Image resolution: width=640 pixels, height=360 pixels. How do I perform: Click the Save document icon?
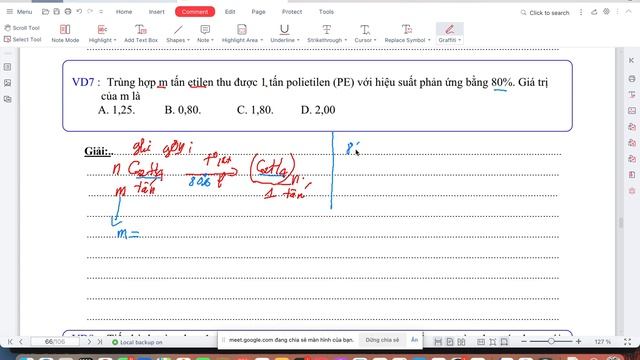56,12
